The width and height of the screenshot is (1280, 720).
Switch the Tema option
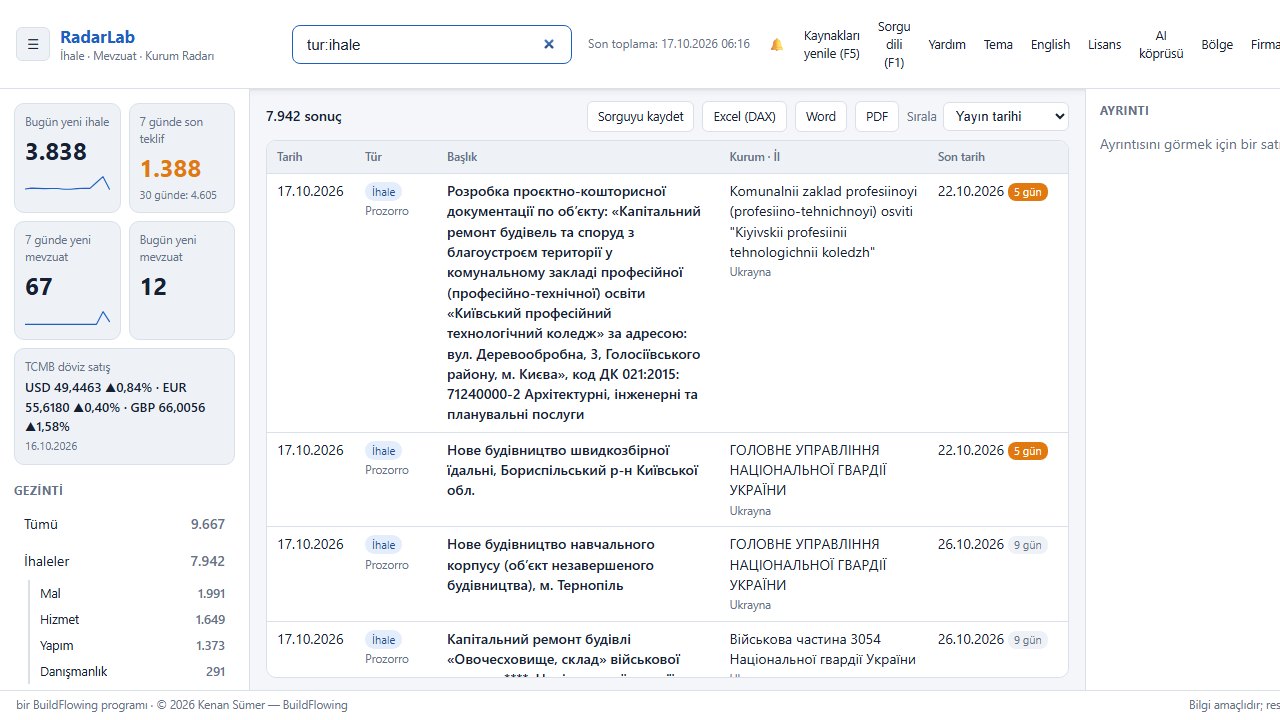998,44
